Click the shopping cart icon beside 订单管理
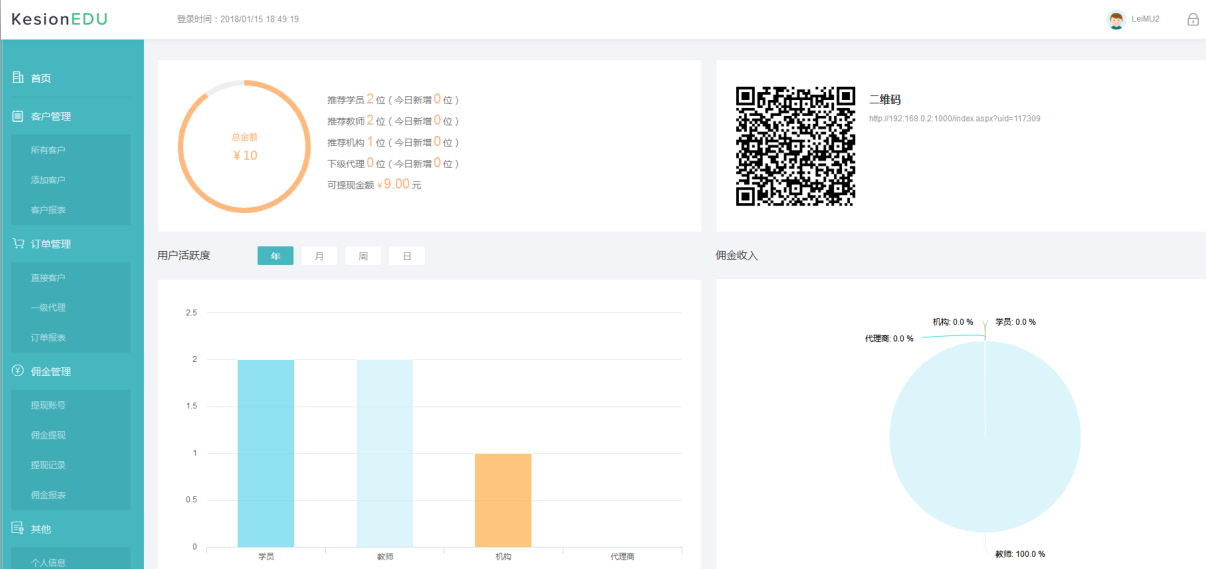The image size is (1206, 569). click(18, 243)
